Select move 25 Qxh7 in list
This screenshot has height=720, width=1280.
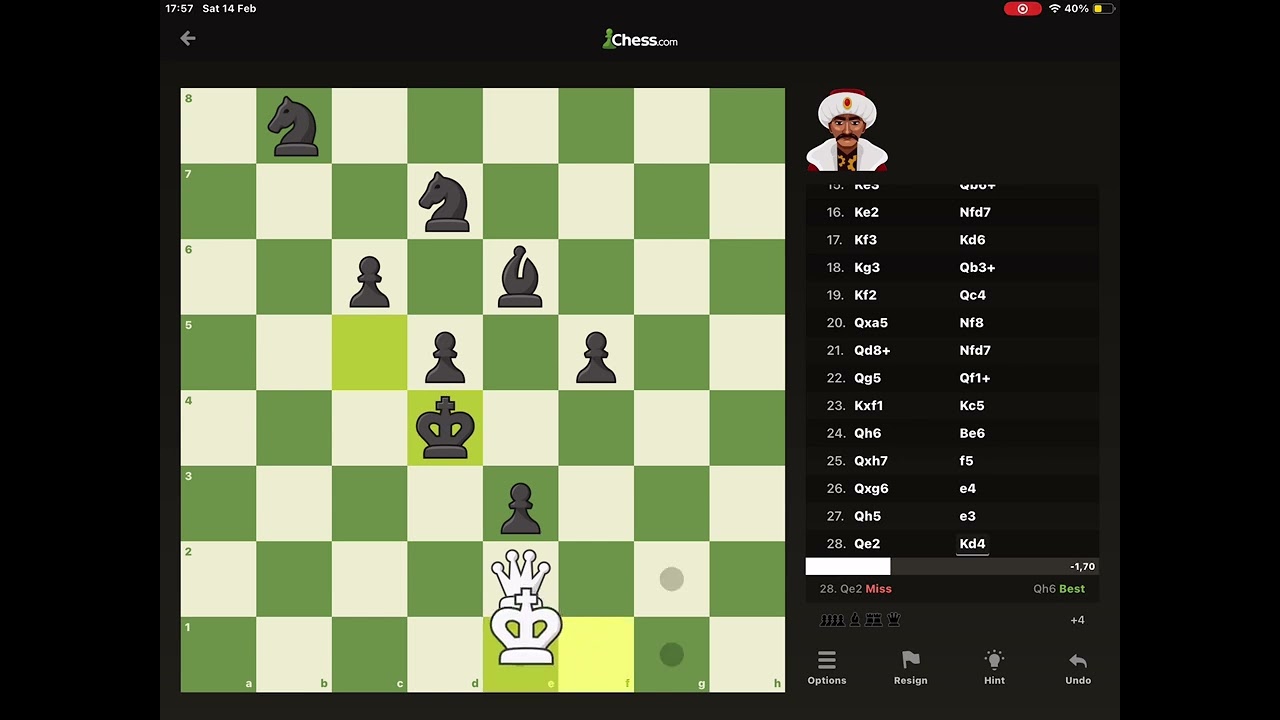(871, 461)
